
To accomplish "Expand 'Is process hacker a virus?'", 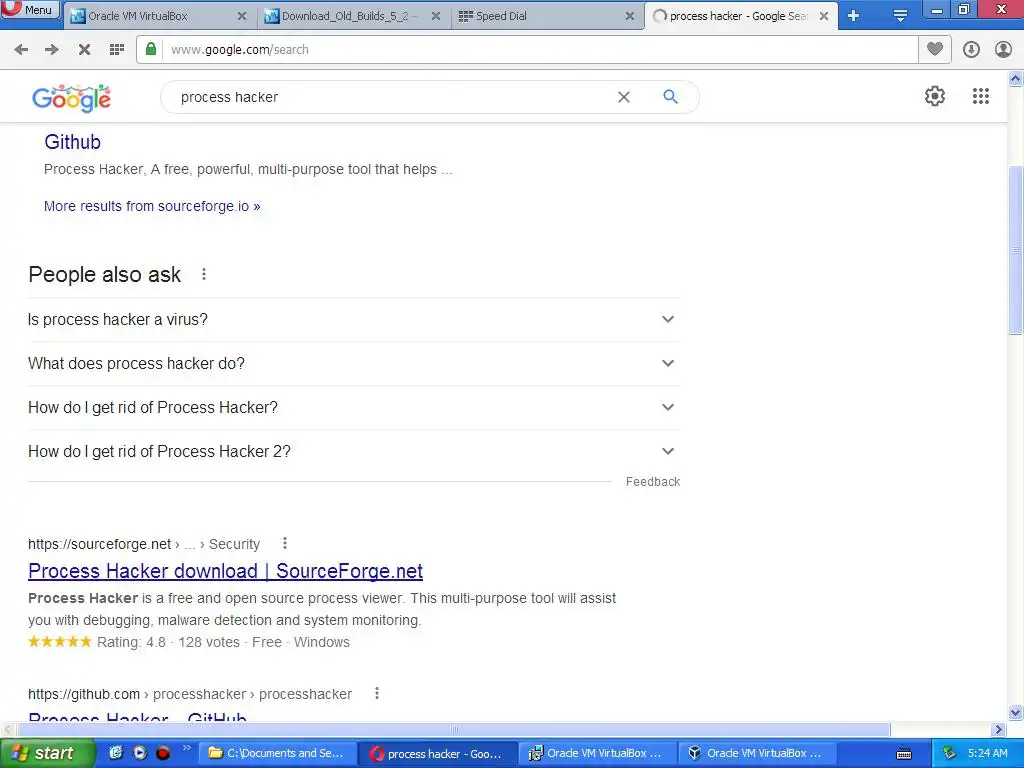I will (x=354, y=319).
